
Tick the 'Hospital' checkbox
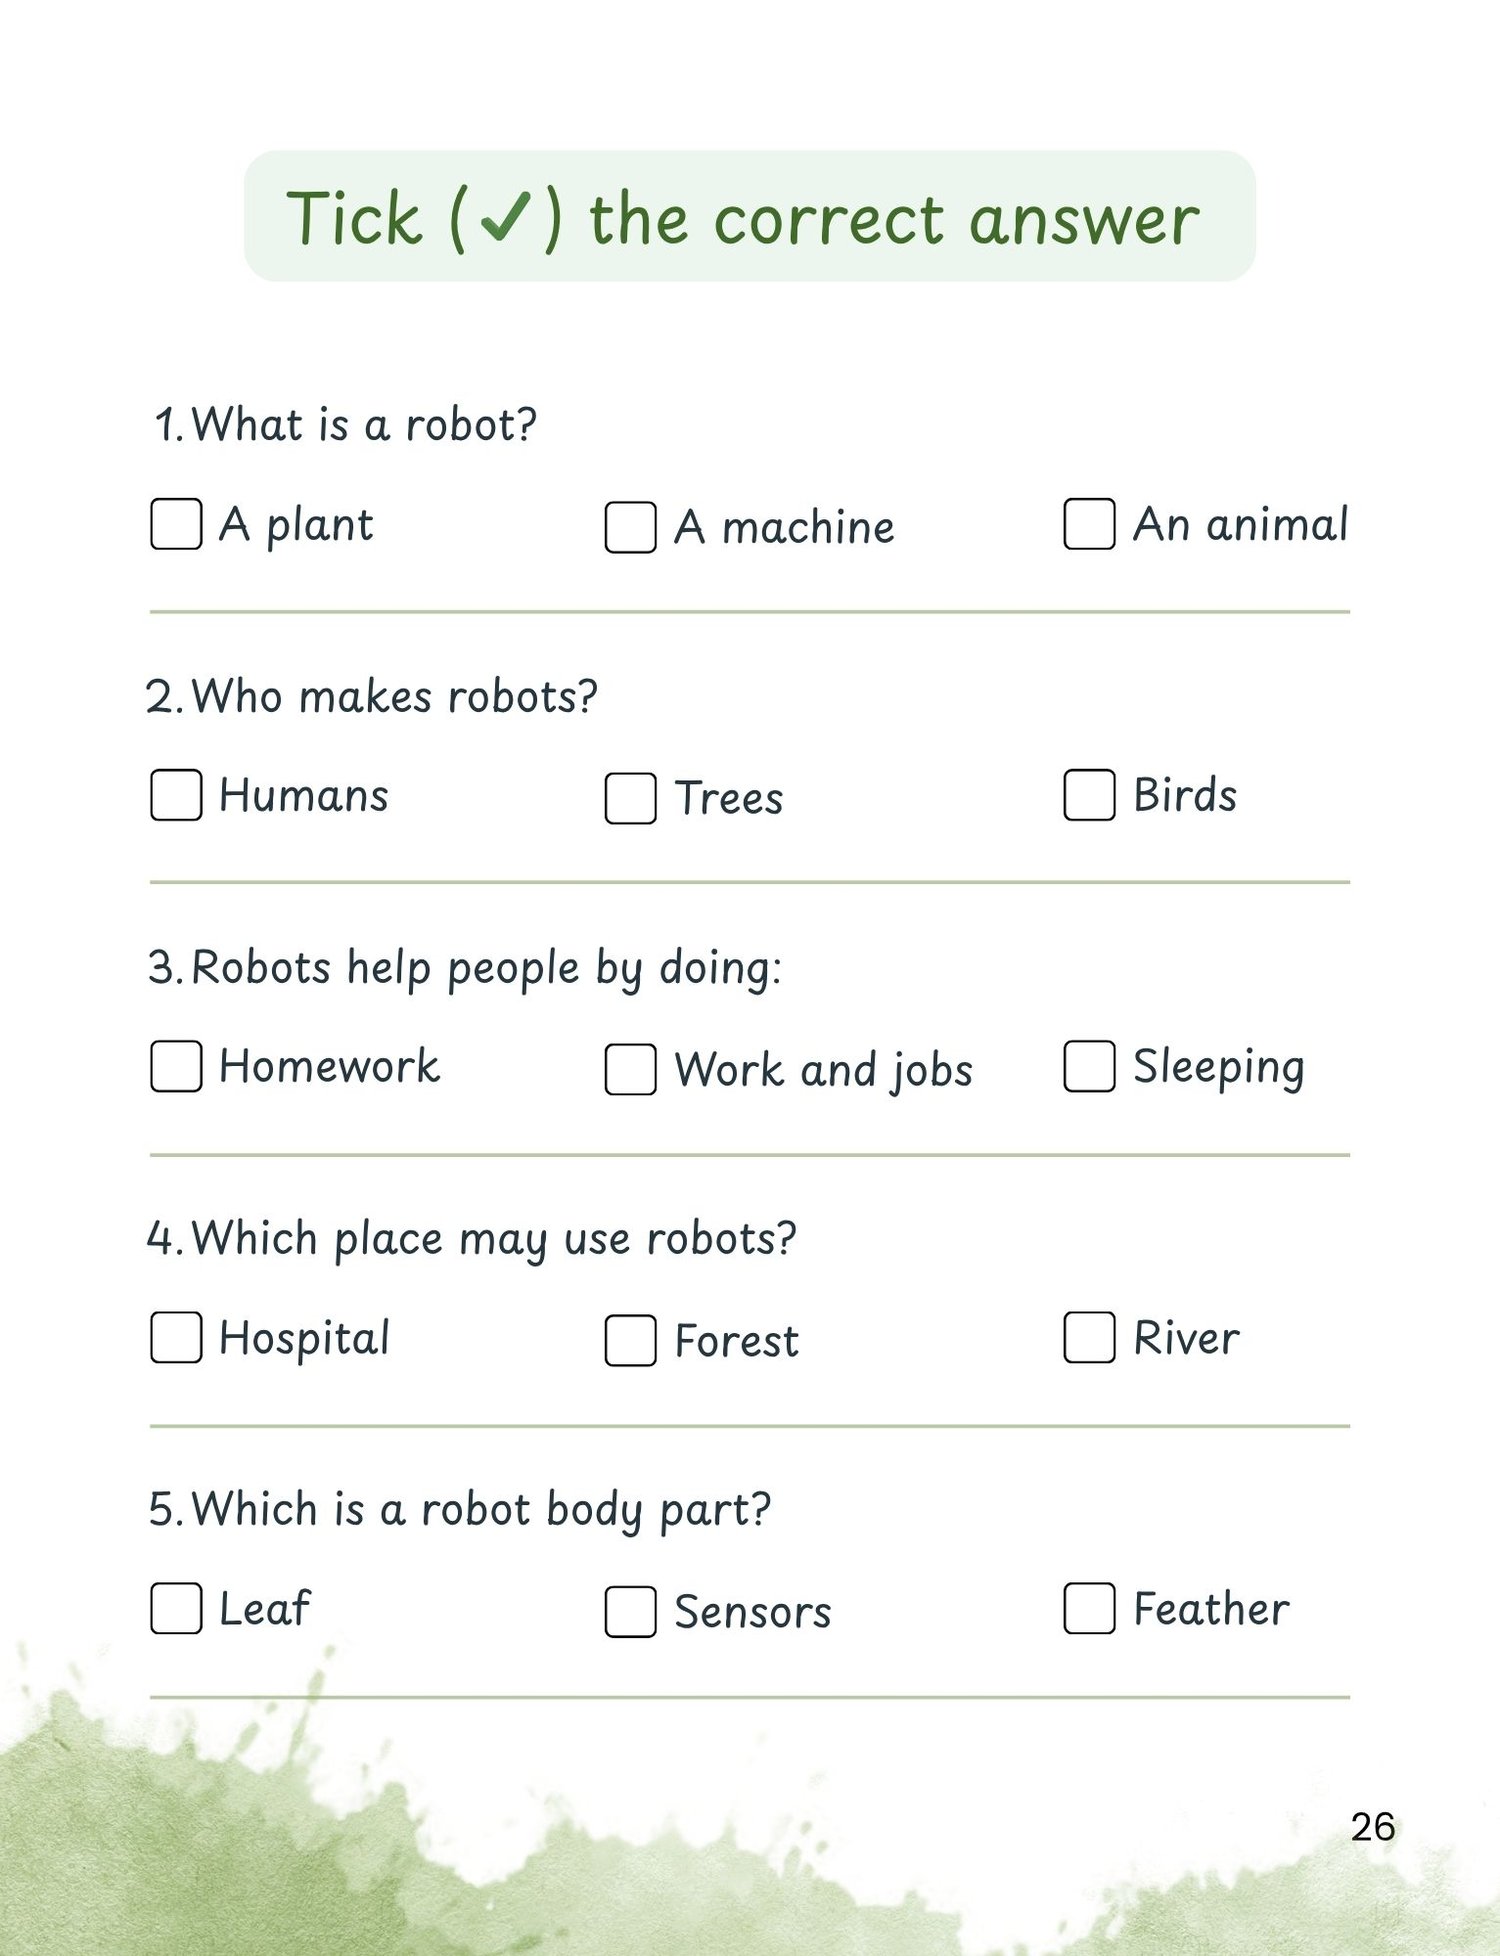click(176, 1337)
